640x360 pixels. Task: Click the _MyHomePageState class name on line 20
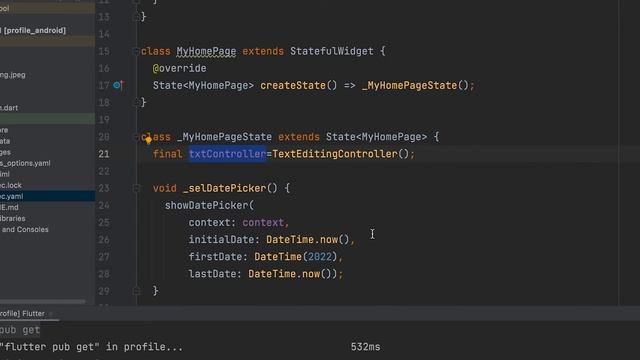(224, 137)
